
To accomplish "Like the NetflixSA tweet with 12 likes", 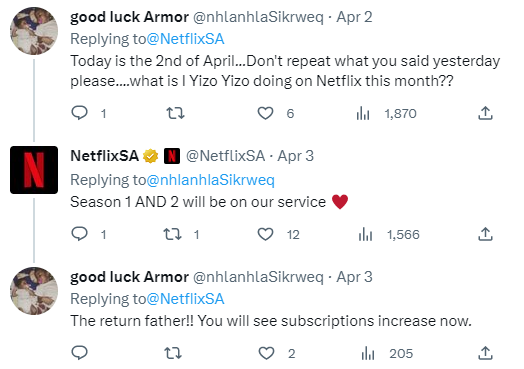I will click(265, 234).
